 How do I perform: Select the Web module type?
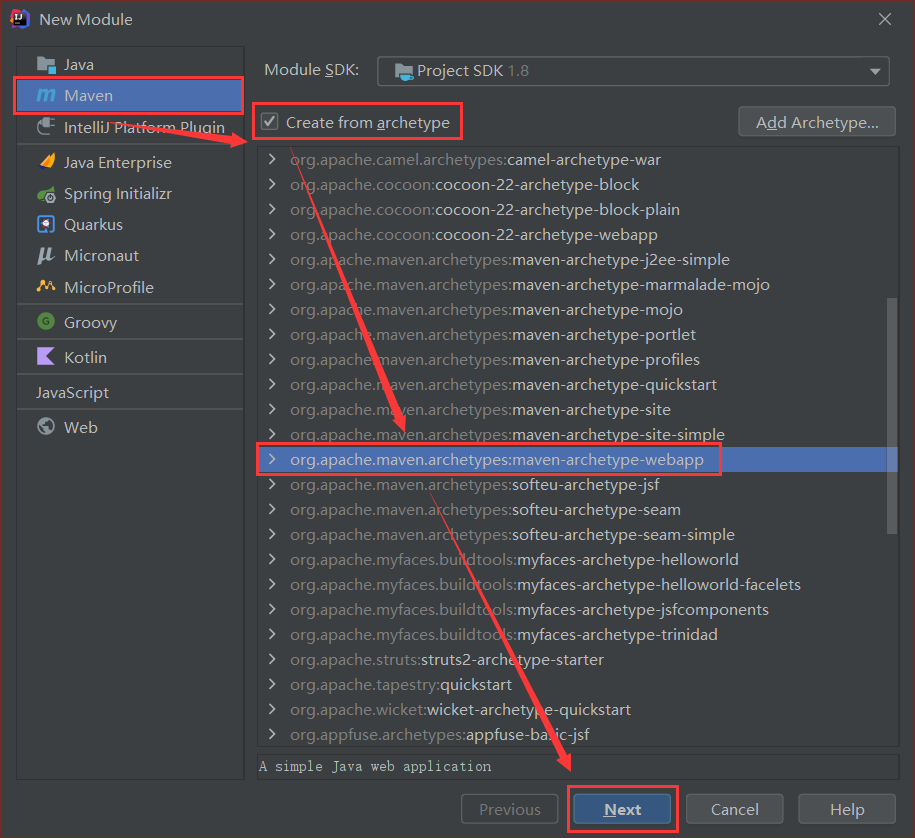(80, 427)
